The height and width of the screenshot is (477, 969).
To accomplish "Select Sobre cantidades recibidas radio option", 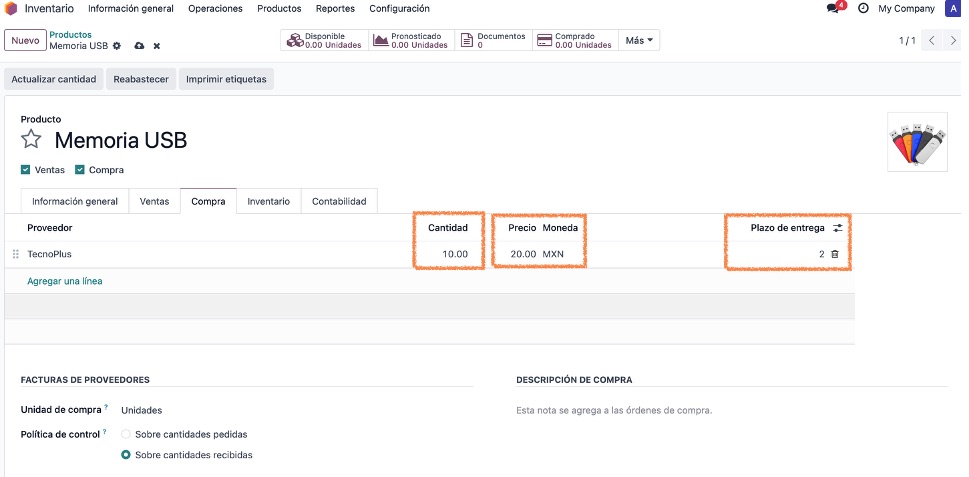I will click(126, 455).
